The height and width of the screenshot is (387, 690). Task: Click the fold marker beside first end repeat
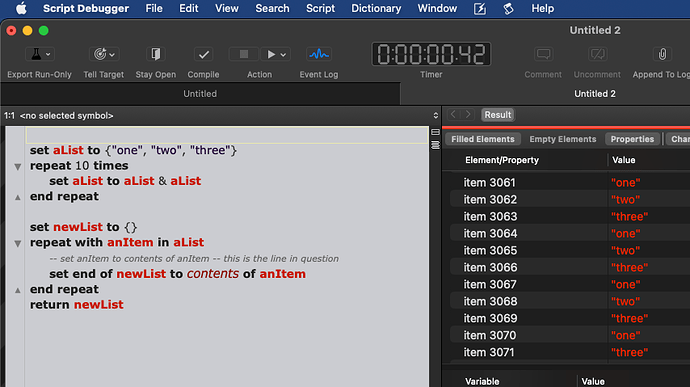point(18,197)
